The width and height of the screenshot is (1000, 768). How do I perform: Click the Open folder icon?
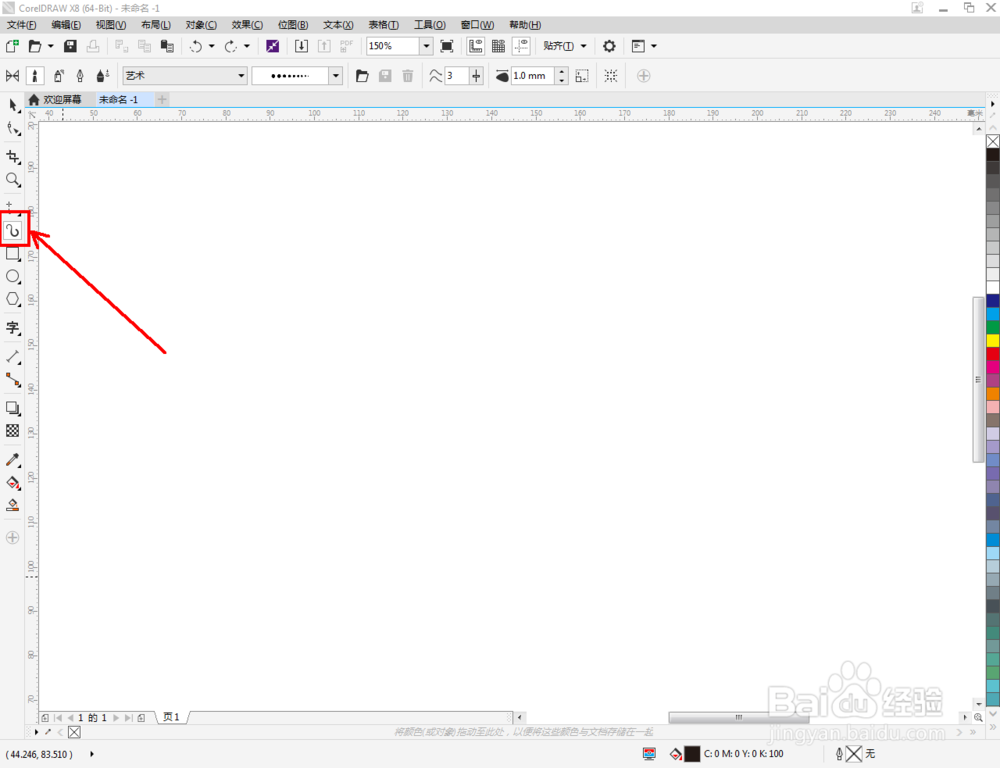(35, 46)
